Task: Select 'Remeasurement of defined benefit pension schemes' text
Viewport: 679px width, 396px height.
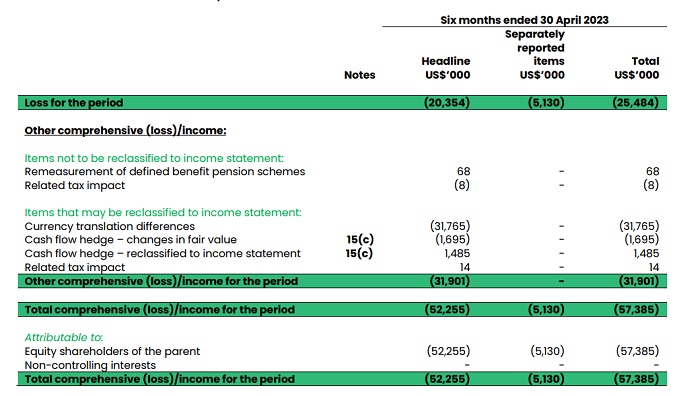Action: 165,172
